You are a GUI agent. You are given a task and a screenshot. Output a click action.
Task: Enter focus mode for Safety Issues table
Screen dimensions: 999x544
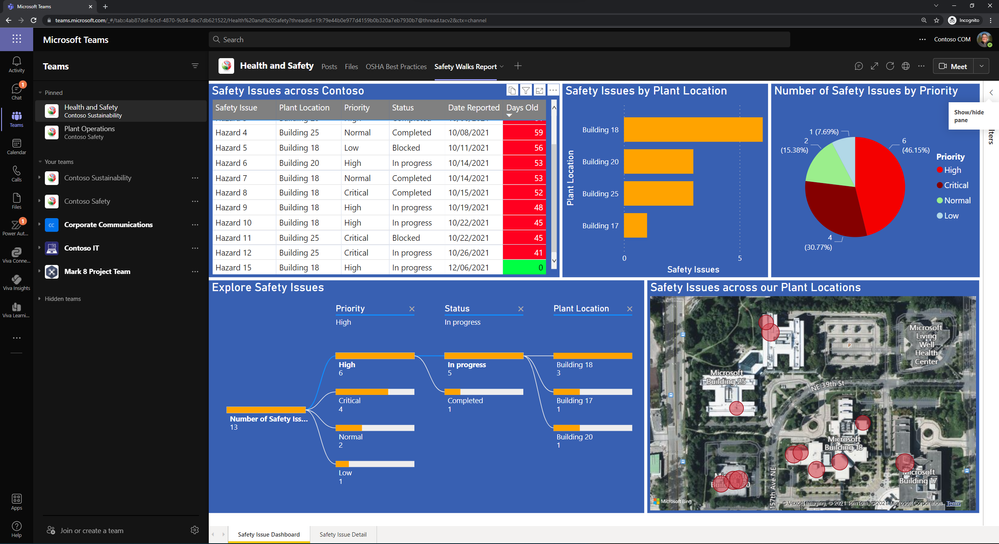click(540, 90)
